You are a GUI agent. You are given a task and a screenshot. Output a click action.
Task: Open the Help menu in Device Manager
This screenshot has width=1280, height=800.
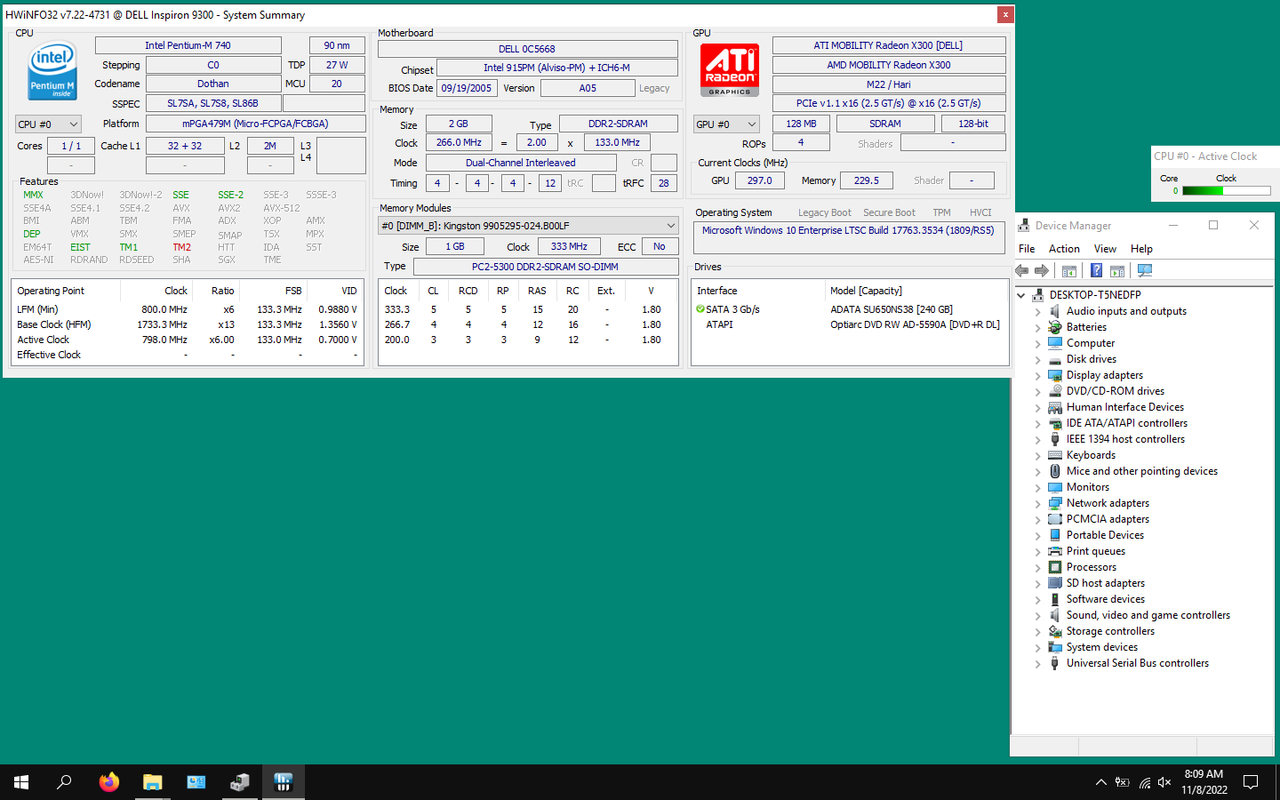tap(1141, 249)
